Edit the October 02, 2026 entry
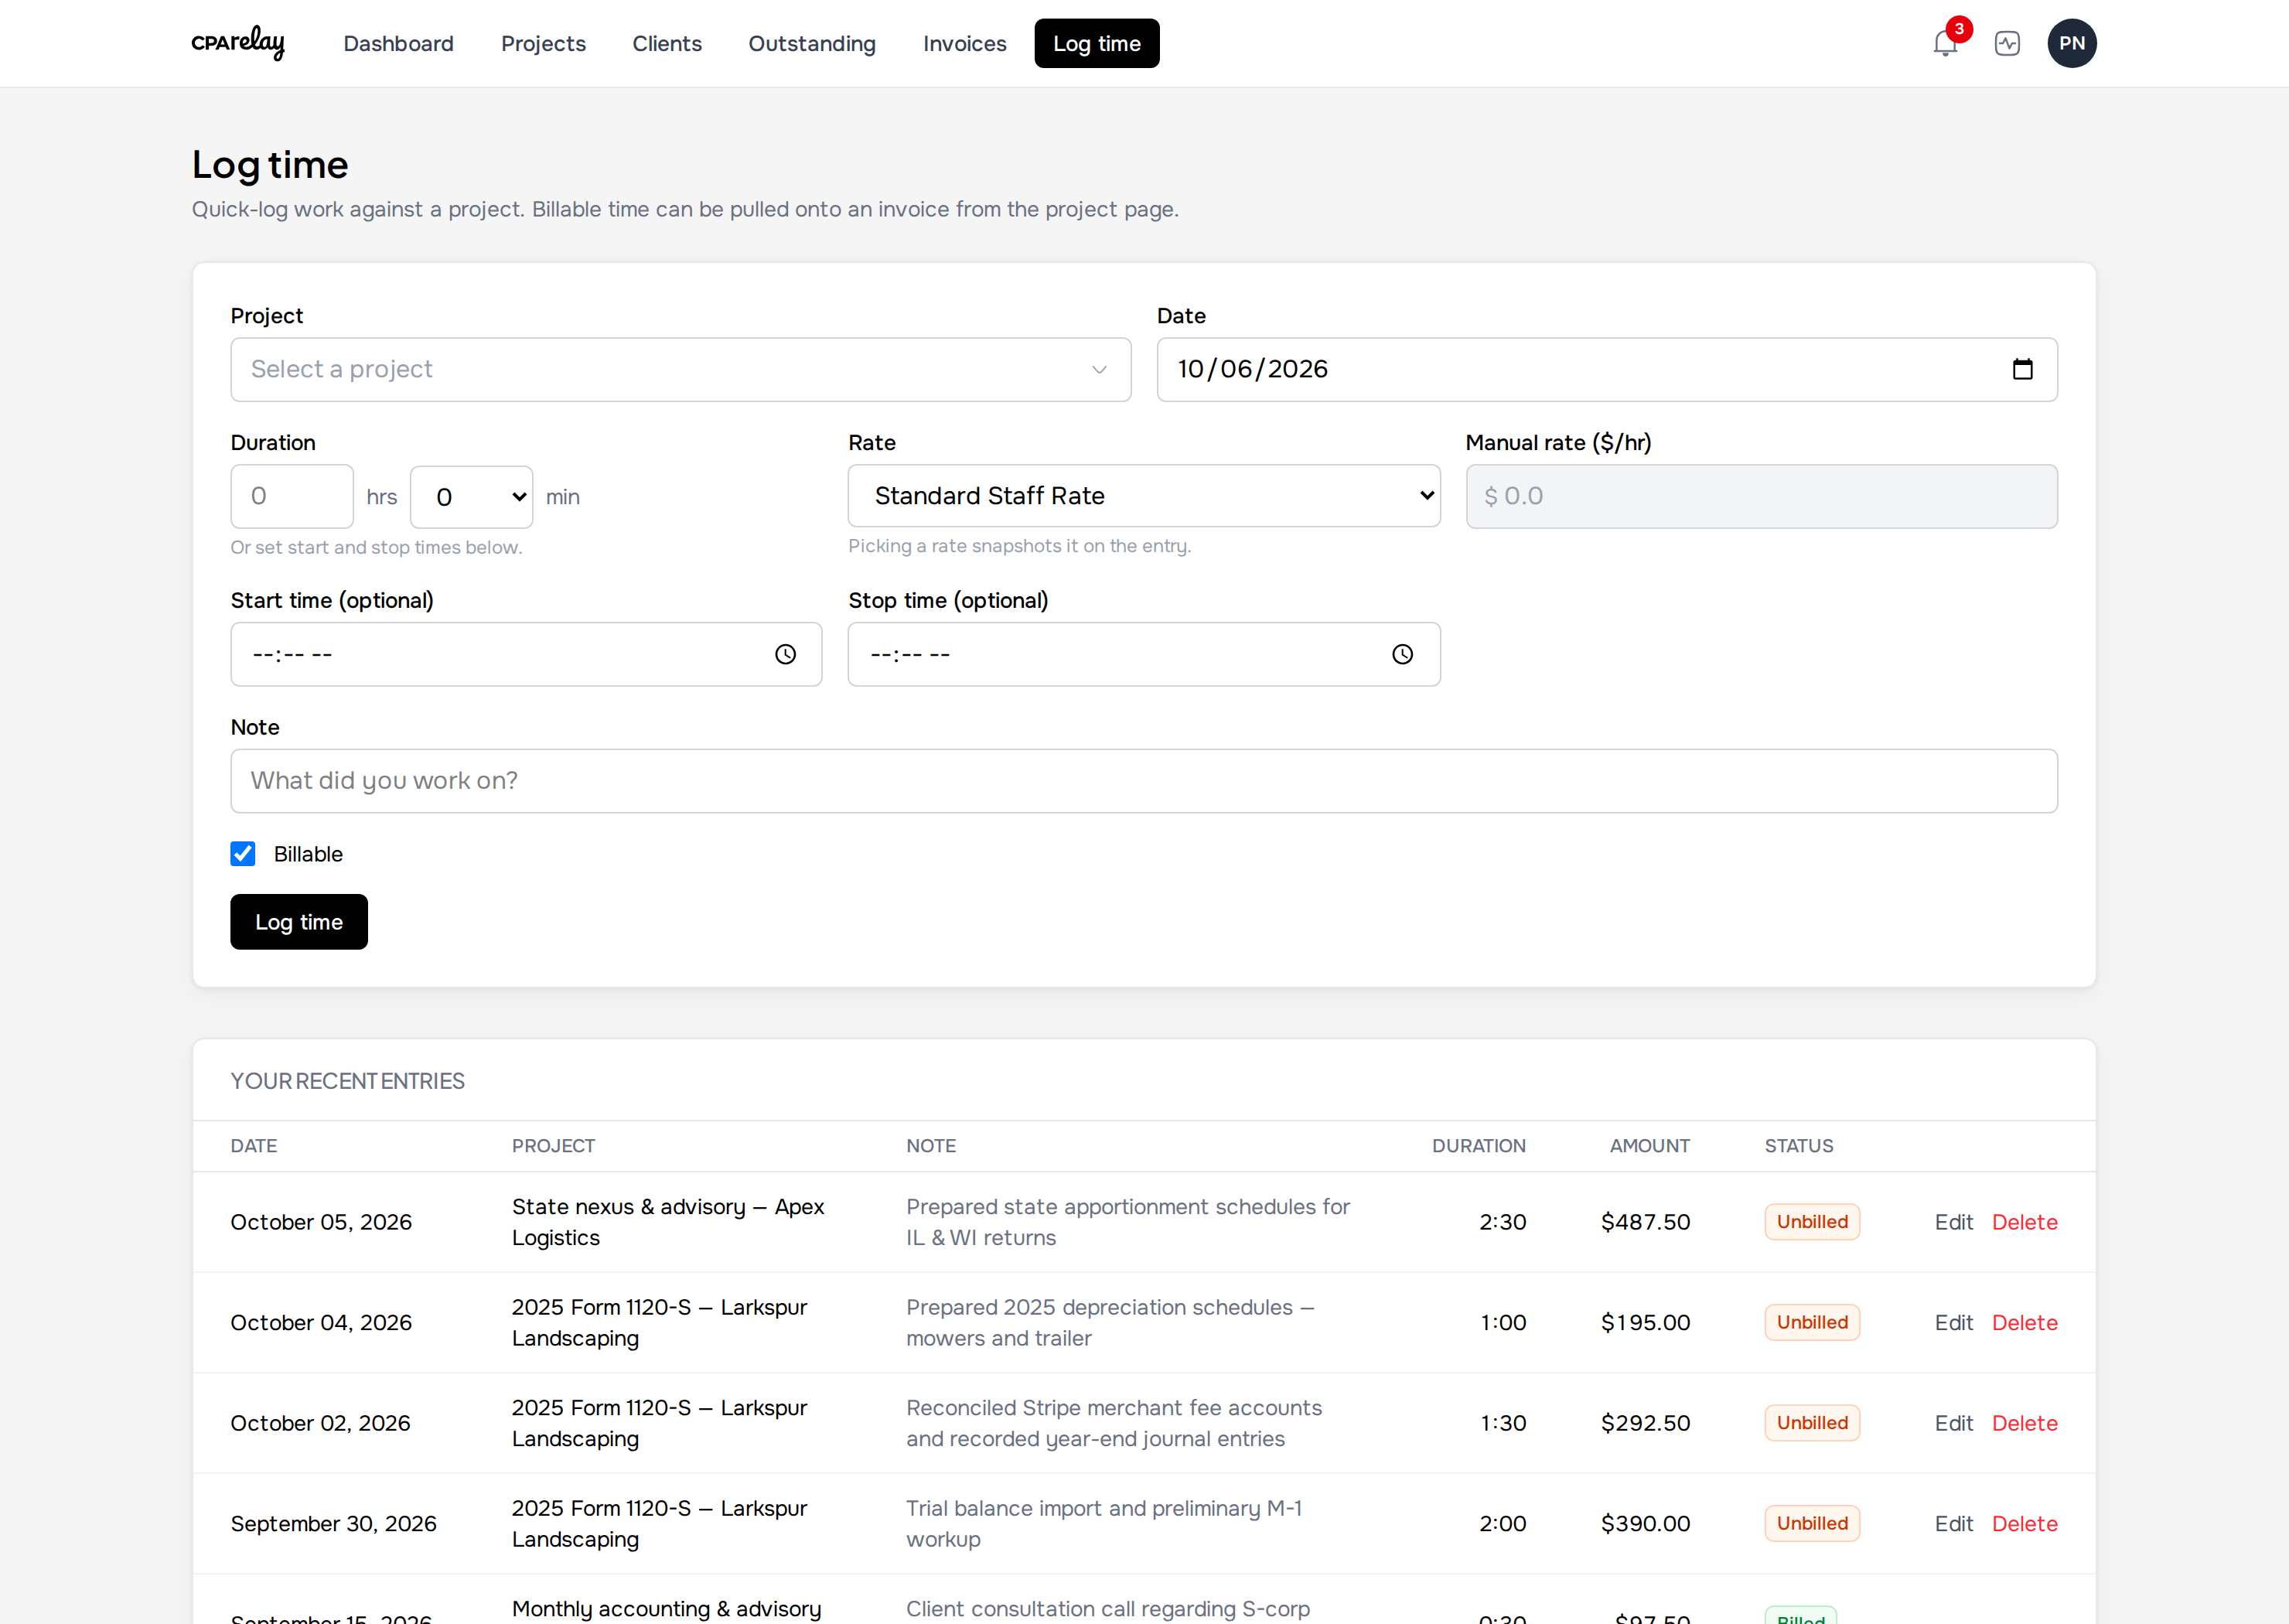2289x1624 pixels. (1953, 1423)
